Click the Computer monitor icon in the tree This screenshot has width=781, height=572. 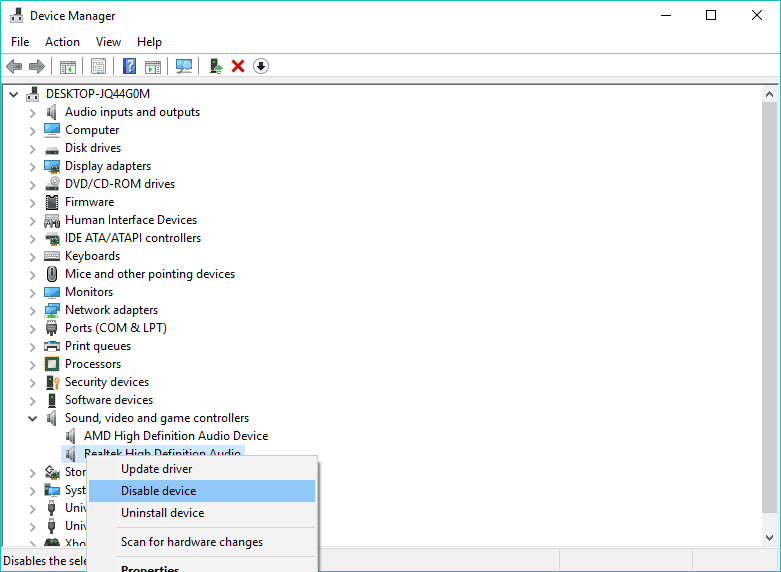tap(52, 130)
